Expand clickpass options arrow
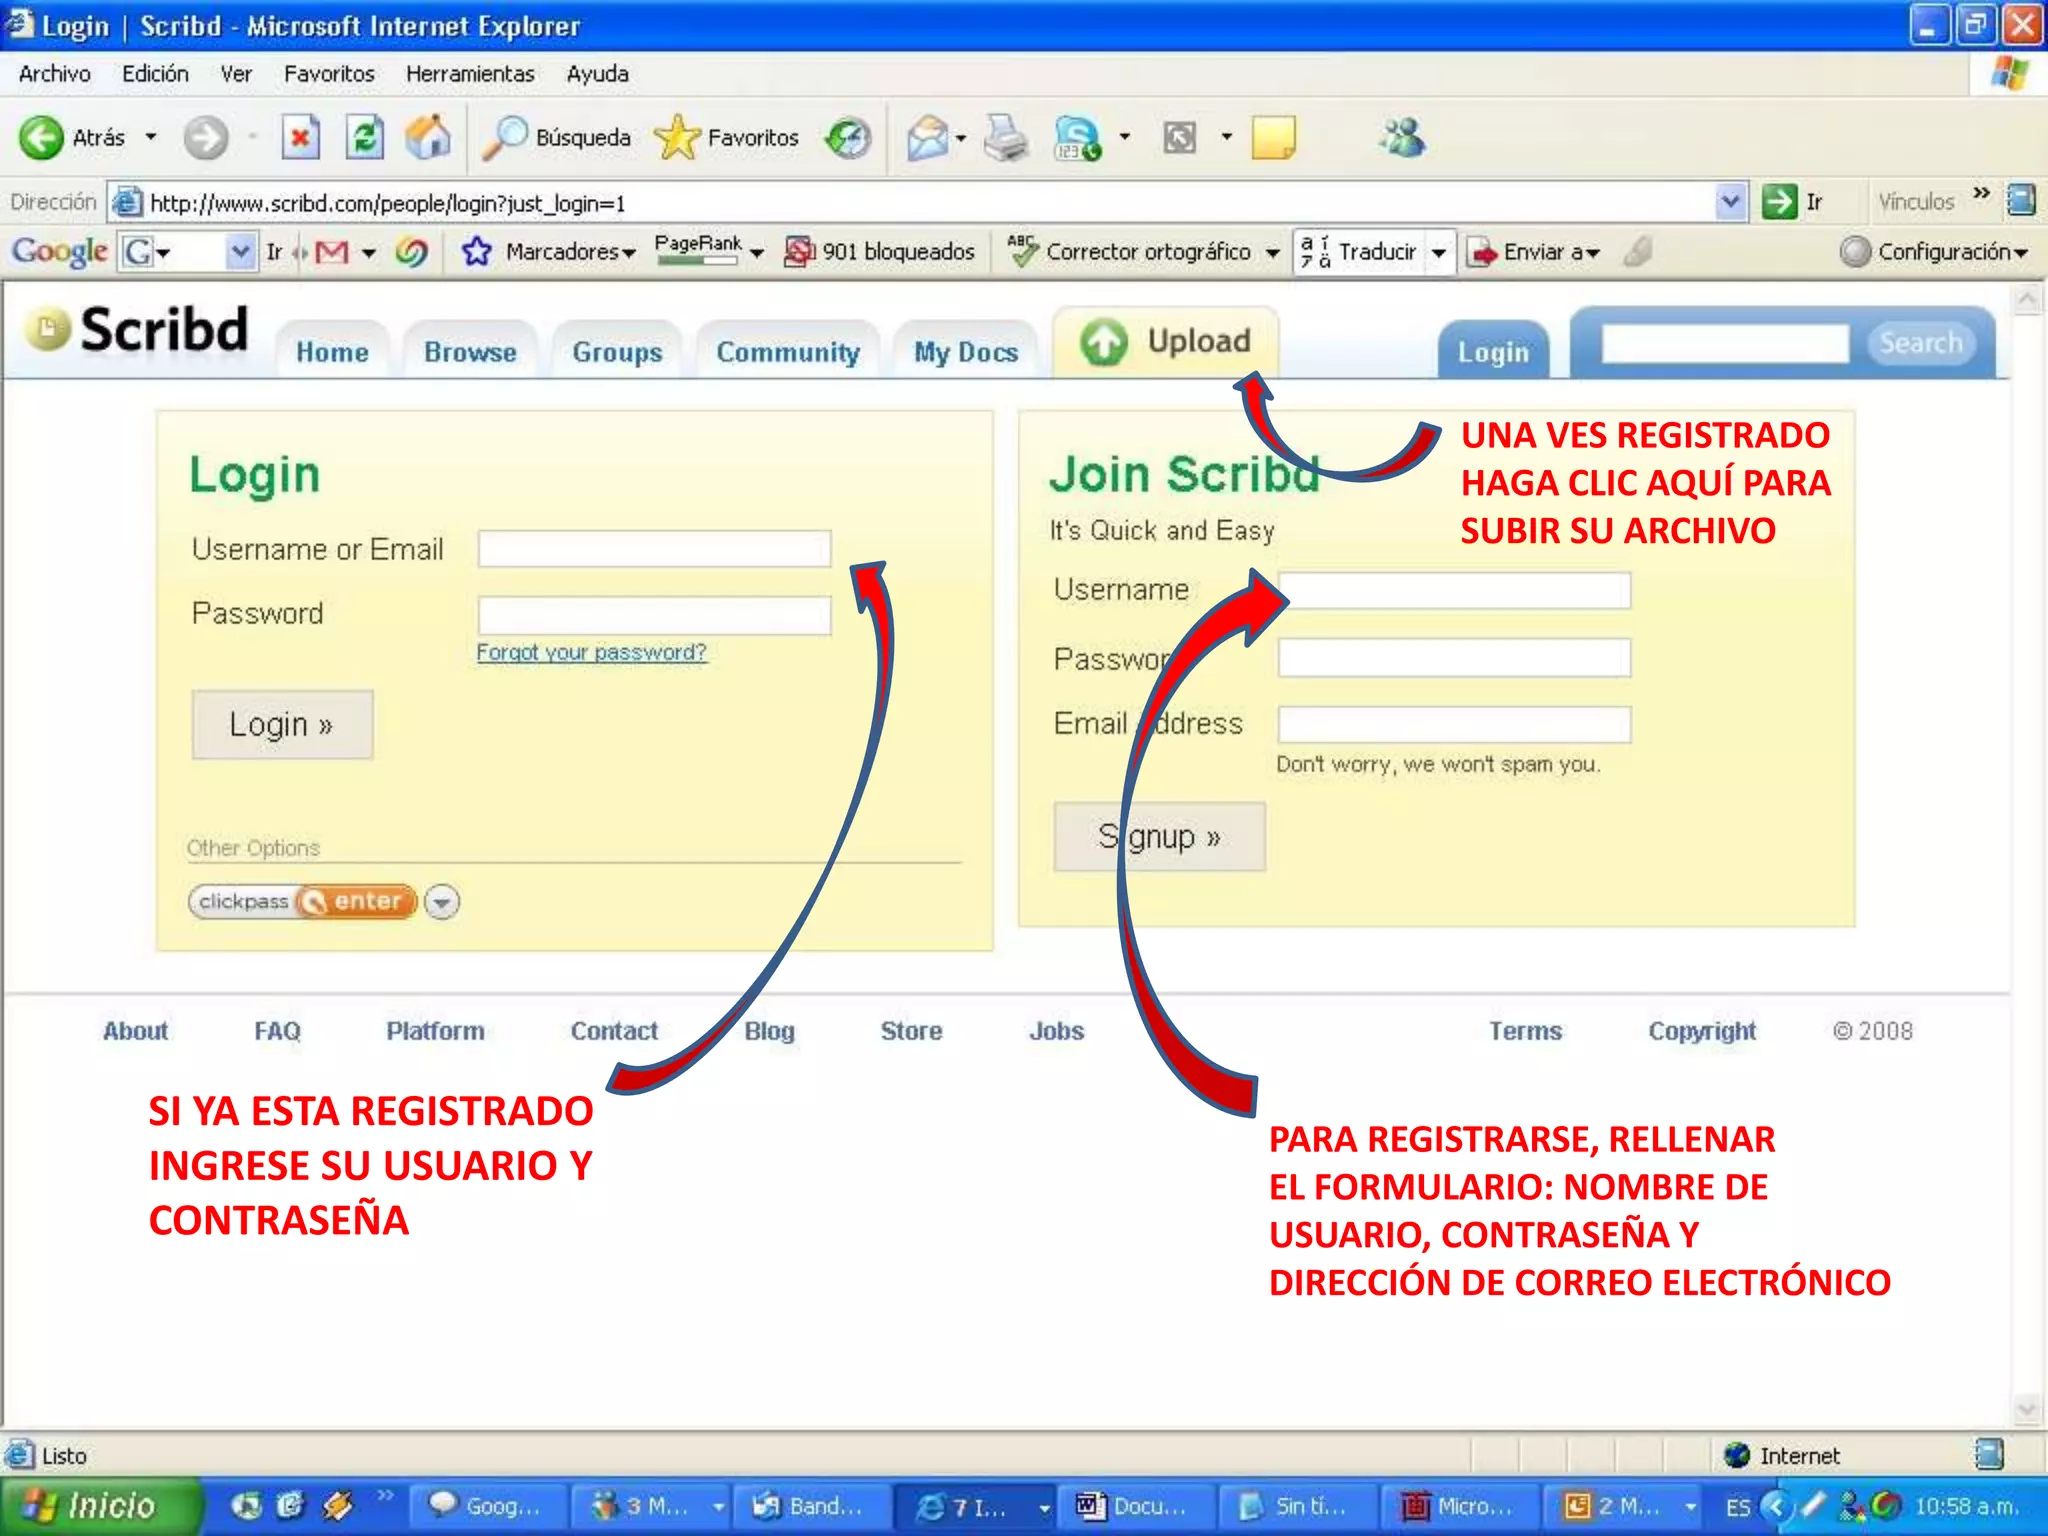This screenshot has height=1536, width=2048. pyautogui.click(x=441, y=902)
